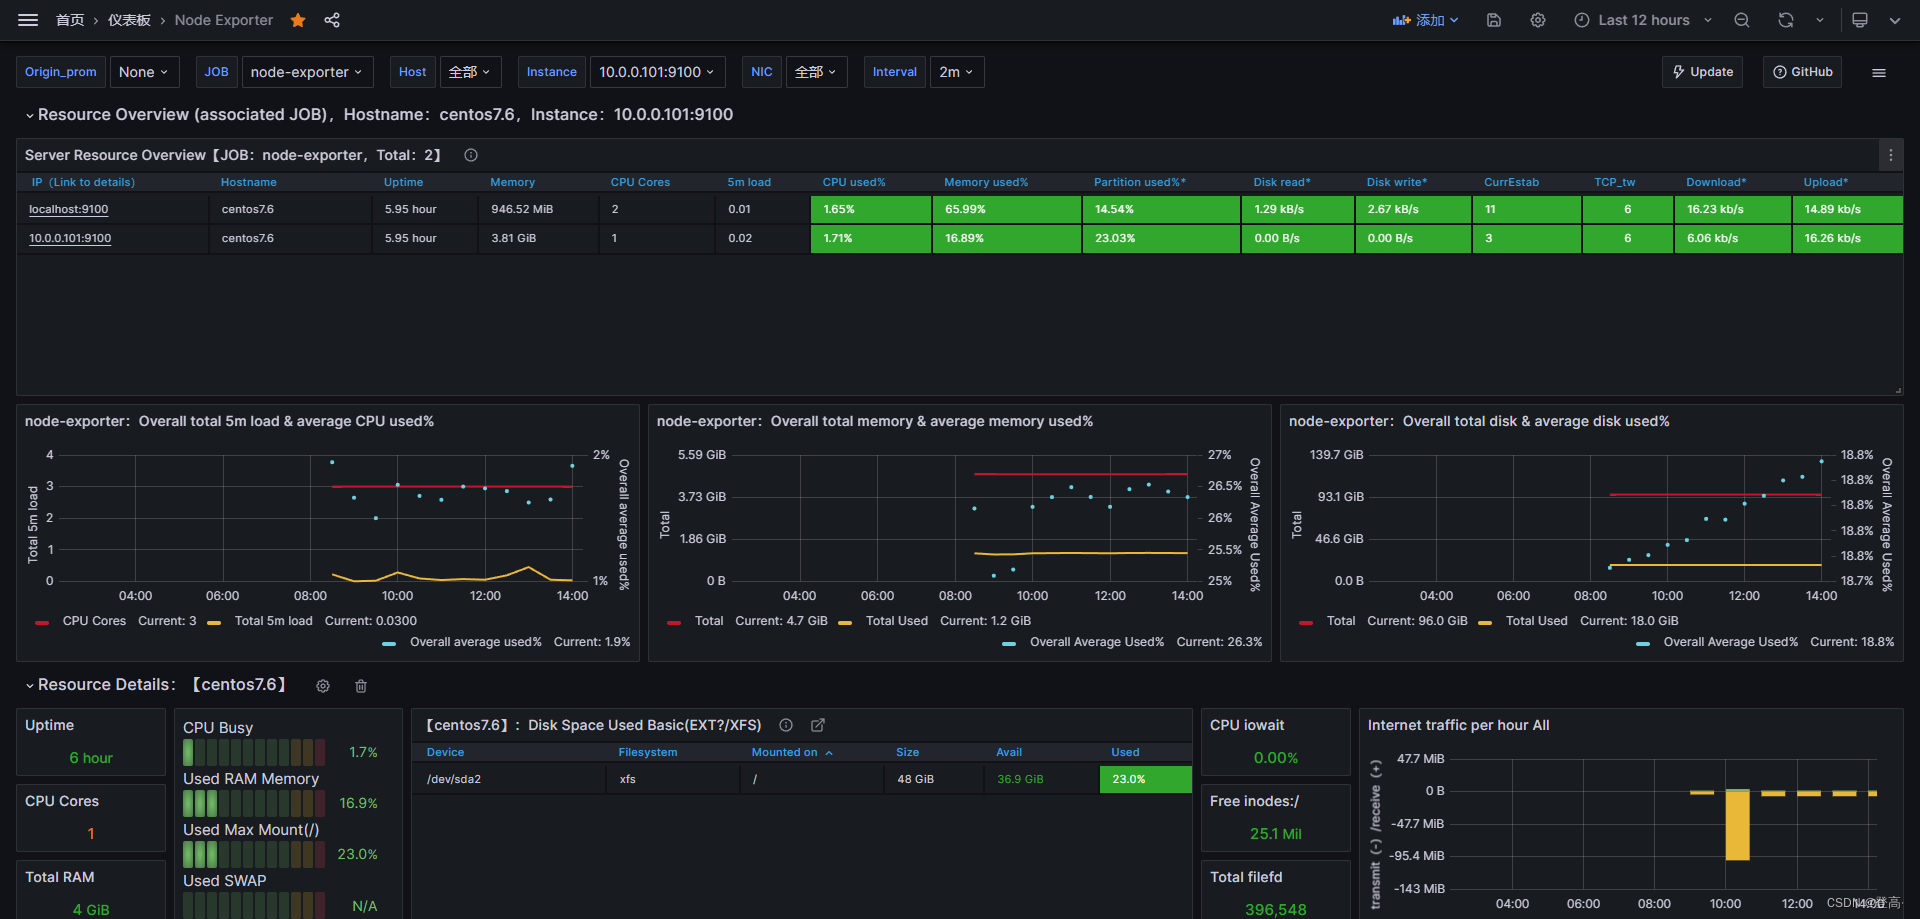Zoom out the time range
The height and width of the screenshot is (919, 1920).
pyautogui.click(x=1742, y=20)
